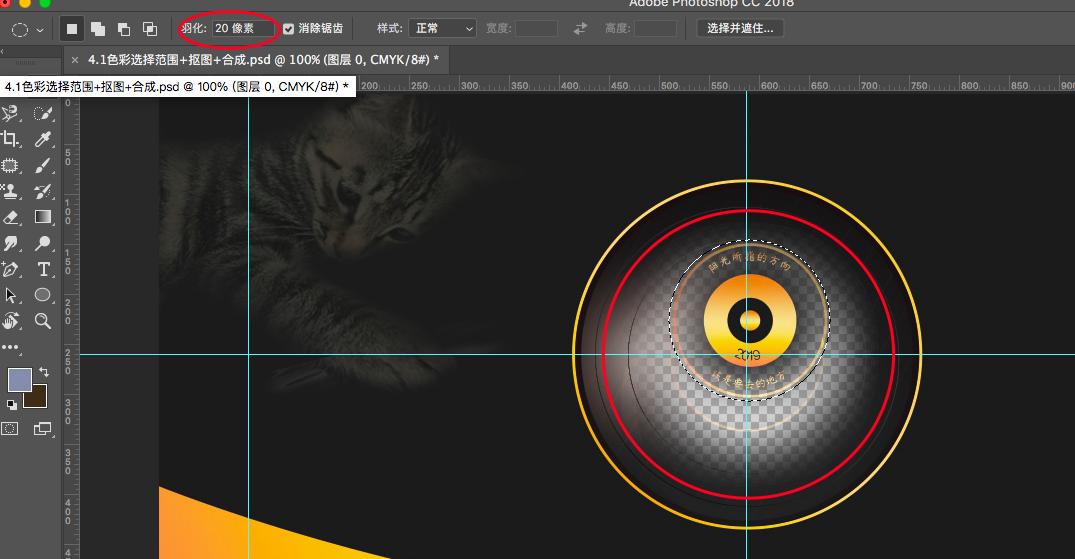The width and height of the screenshot is (1075, 559).
Task: Swap foreground and background colors
Action: pyautogui.click(x=44, y=371)
